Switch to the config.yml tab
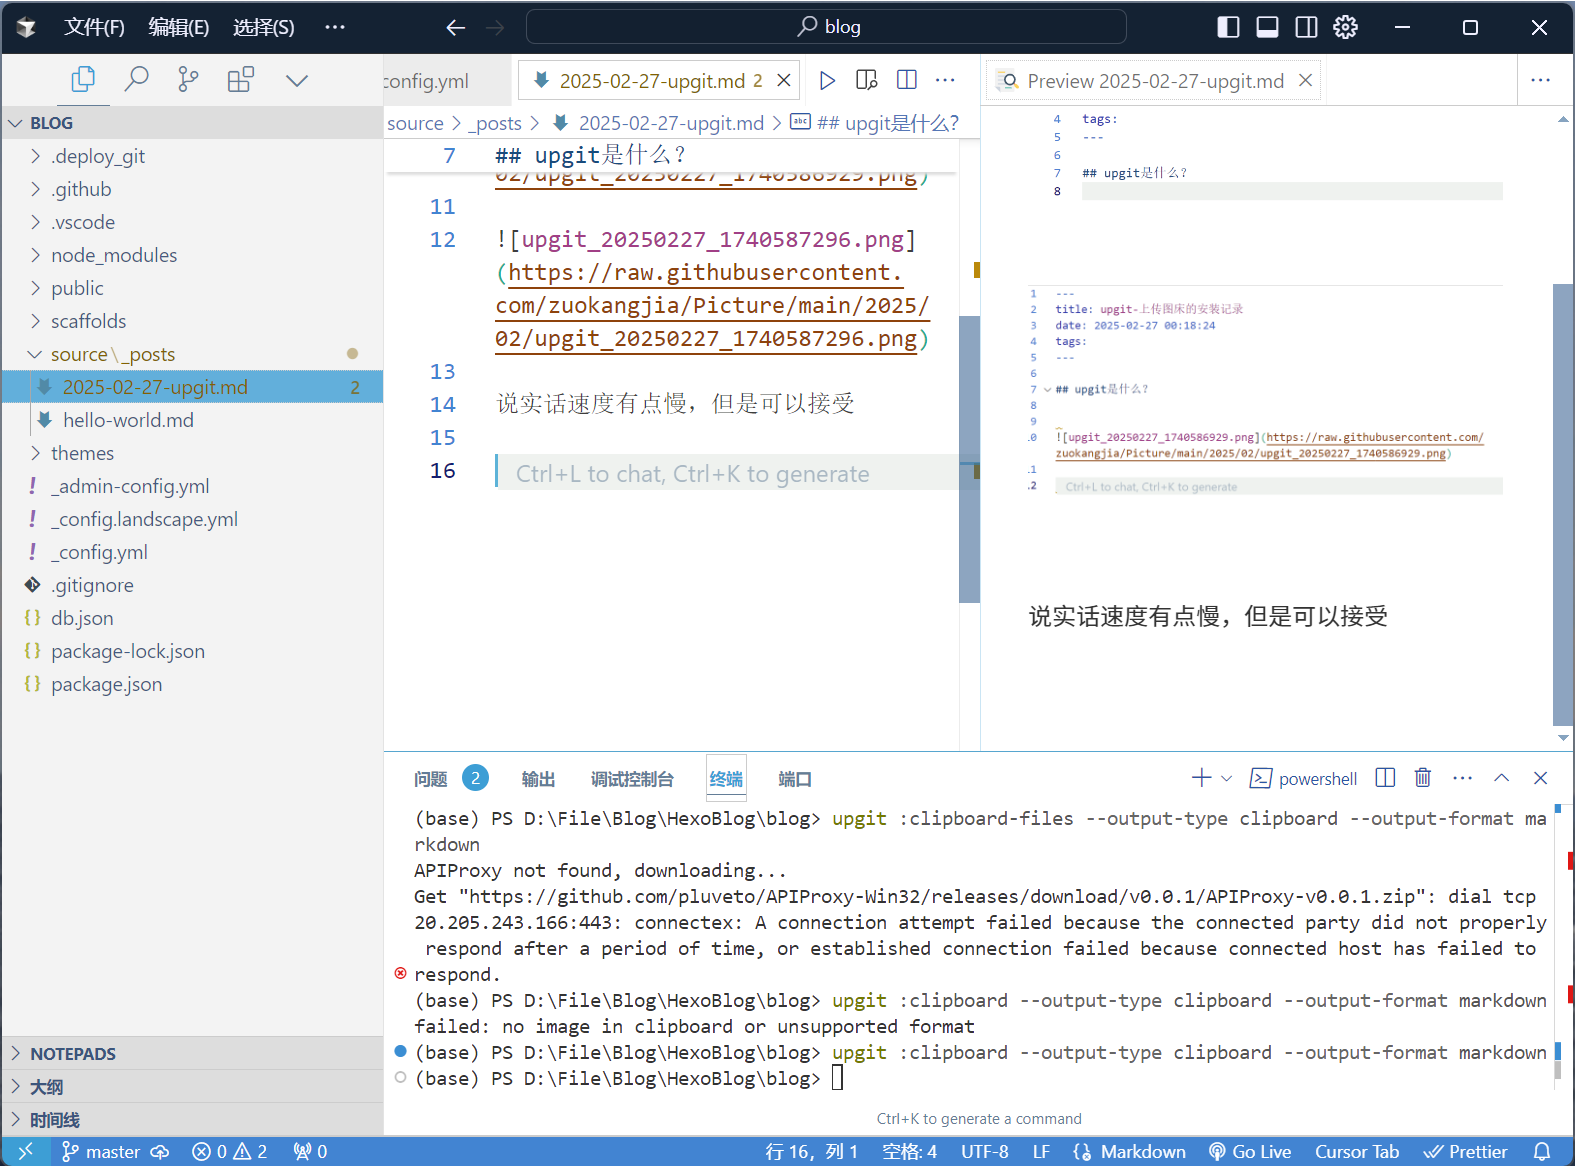Image resolution: width=1575 pixels, height=1166 pixels. click(x=426, y=81)
